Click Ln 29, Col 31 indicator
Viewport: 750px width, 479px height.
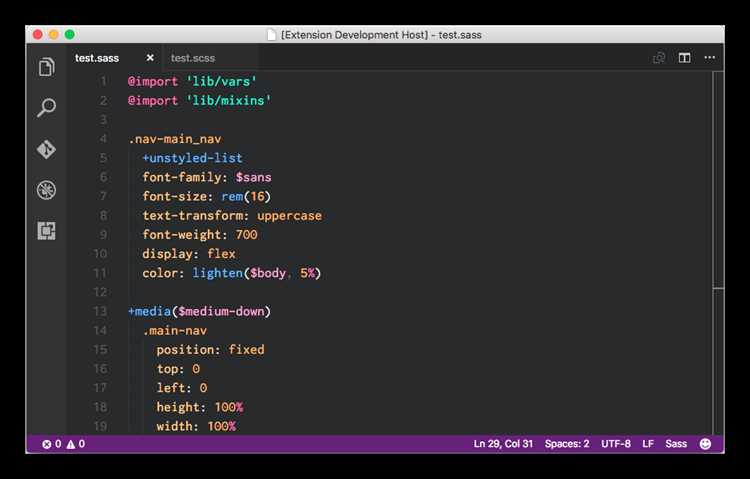click(x=503, y=443)
